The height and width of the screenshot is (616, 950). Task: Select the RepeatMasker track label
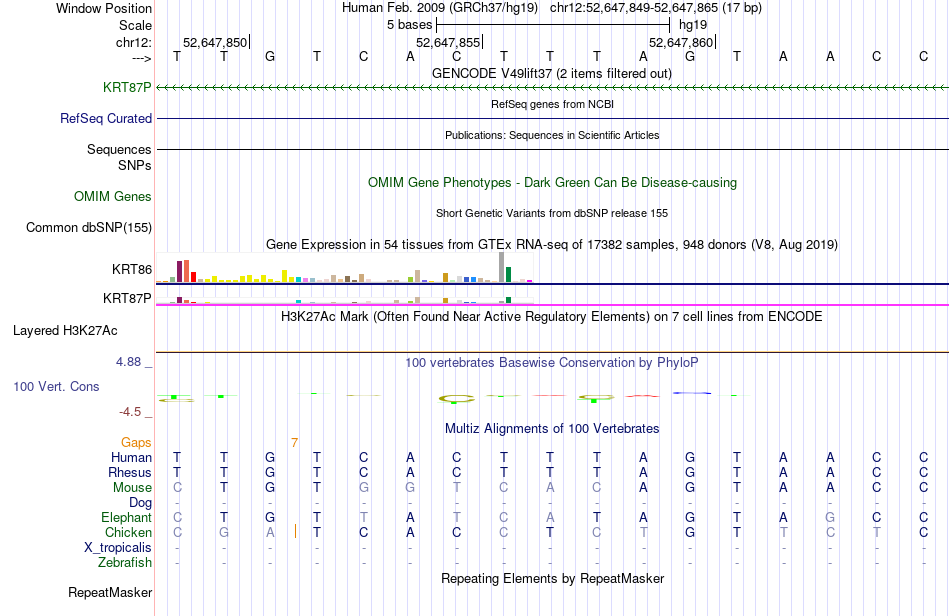[x=110, y=592]
